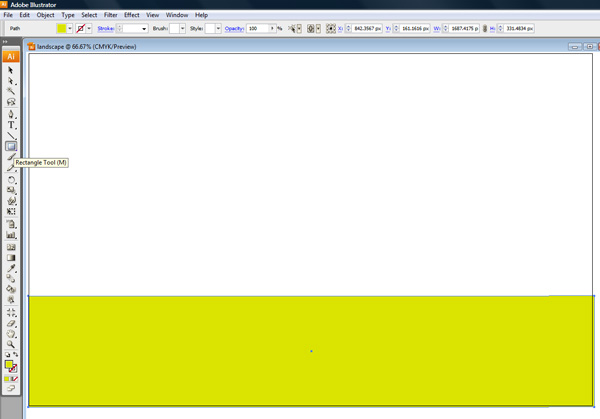Reset default fill and stroke

(7, 355)
